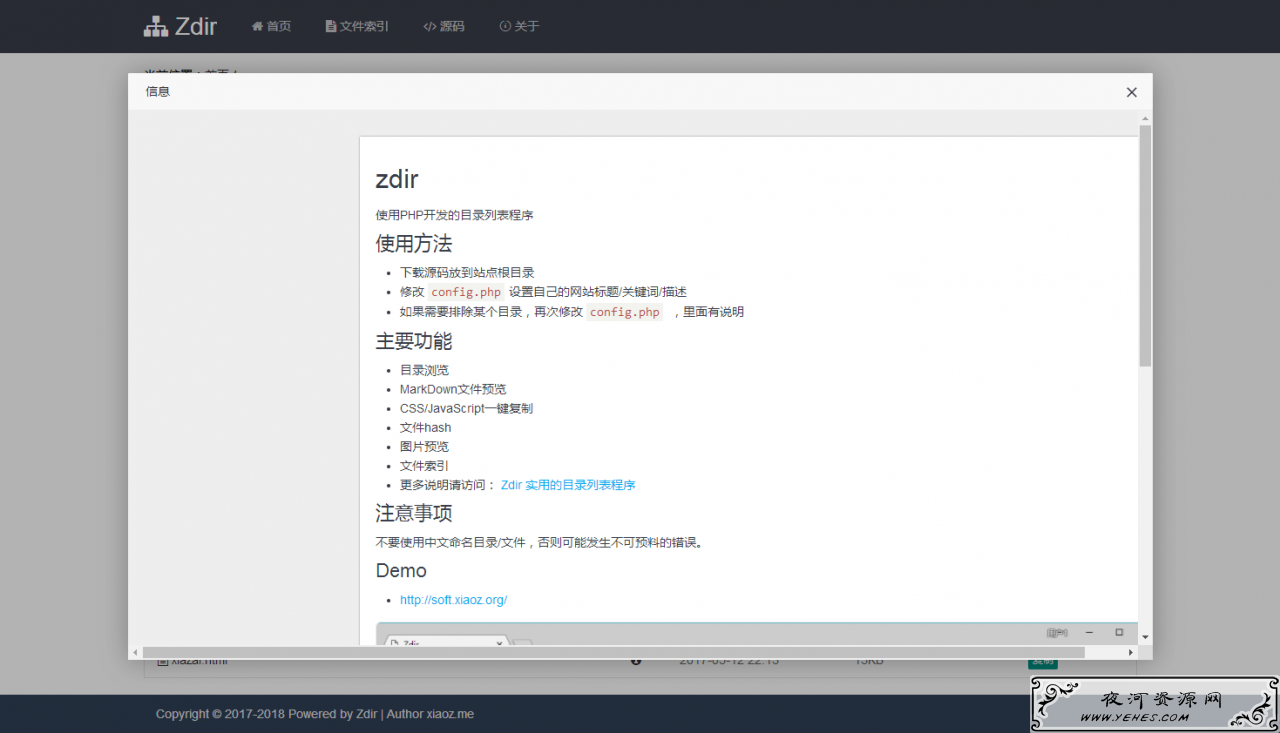Click the info icon in the background file row
The height and width of the screenshot is (733, 1280).
[636, 661]
